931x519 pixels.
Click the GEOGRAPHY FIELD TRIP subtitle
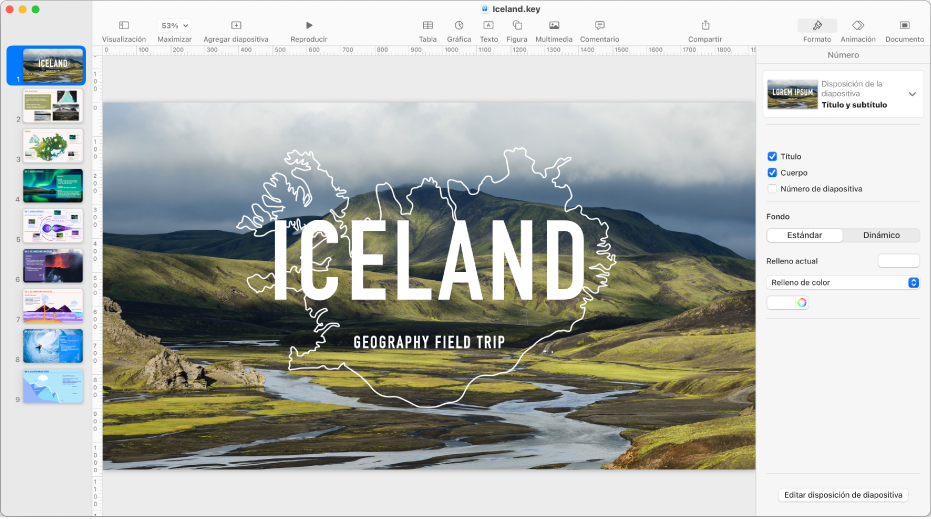click(x=429, y=342)
